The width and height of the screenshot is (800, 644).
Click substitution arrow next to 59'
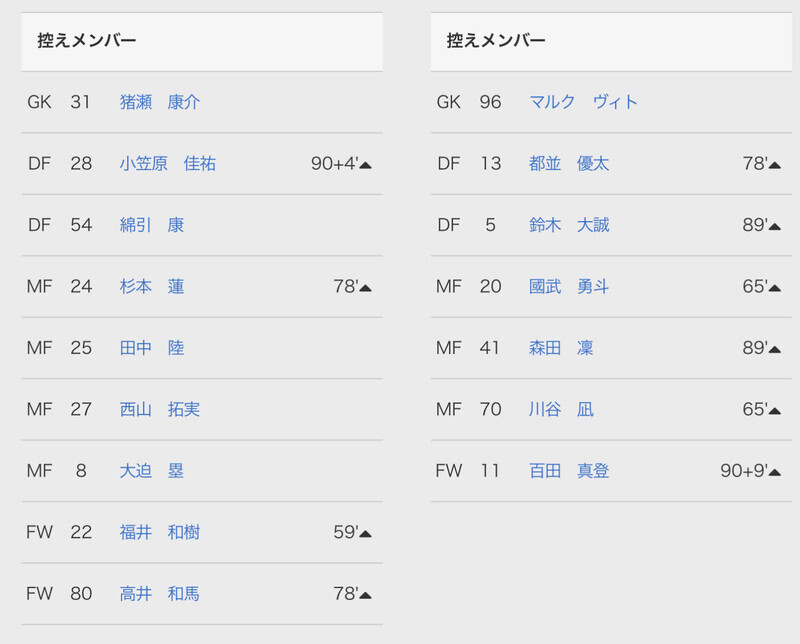pos(365,534)
